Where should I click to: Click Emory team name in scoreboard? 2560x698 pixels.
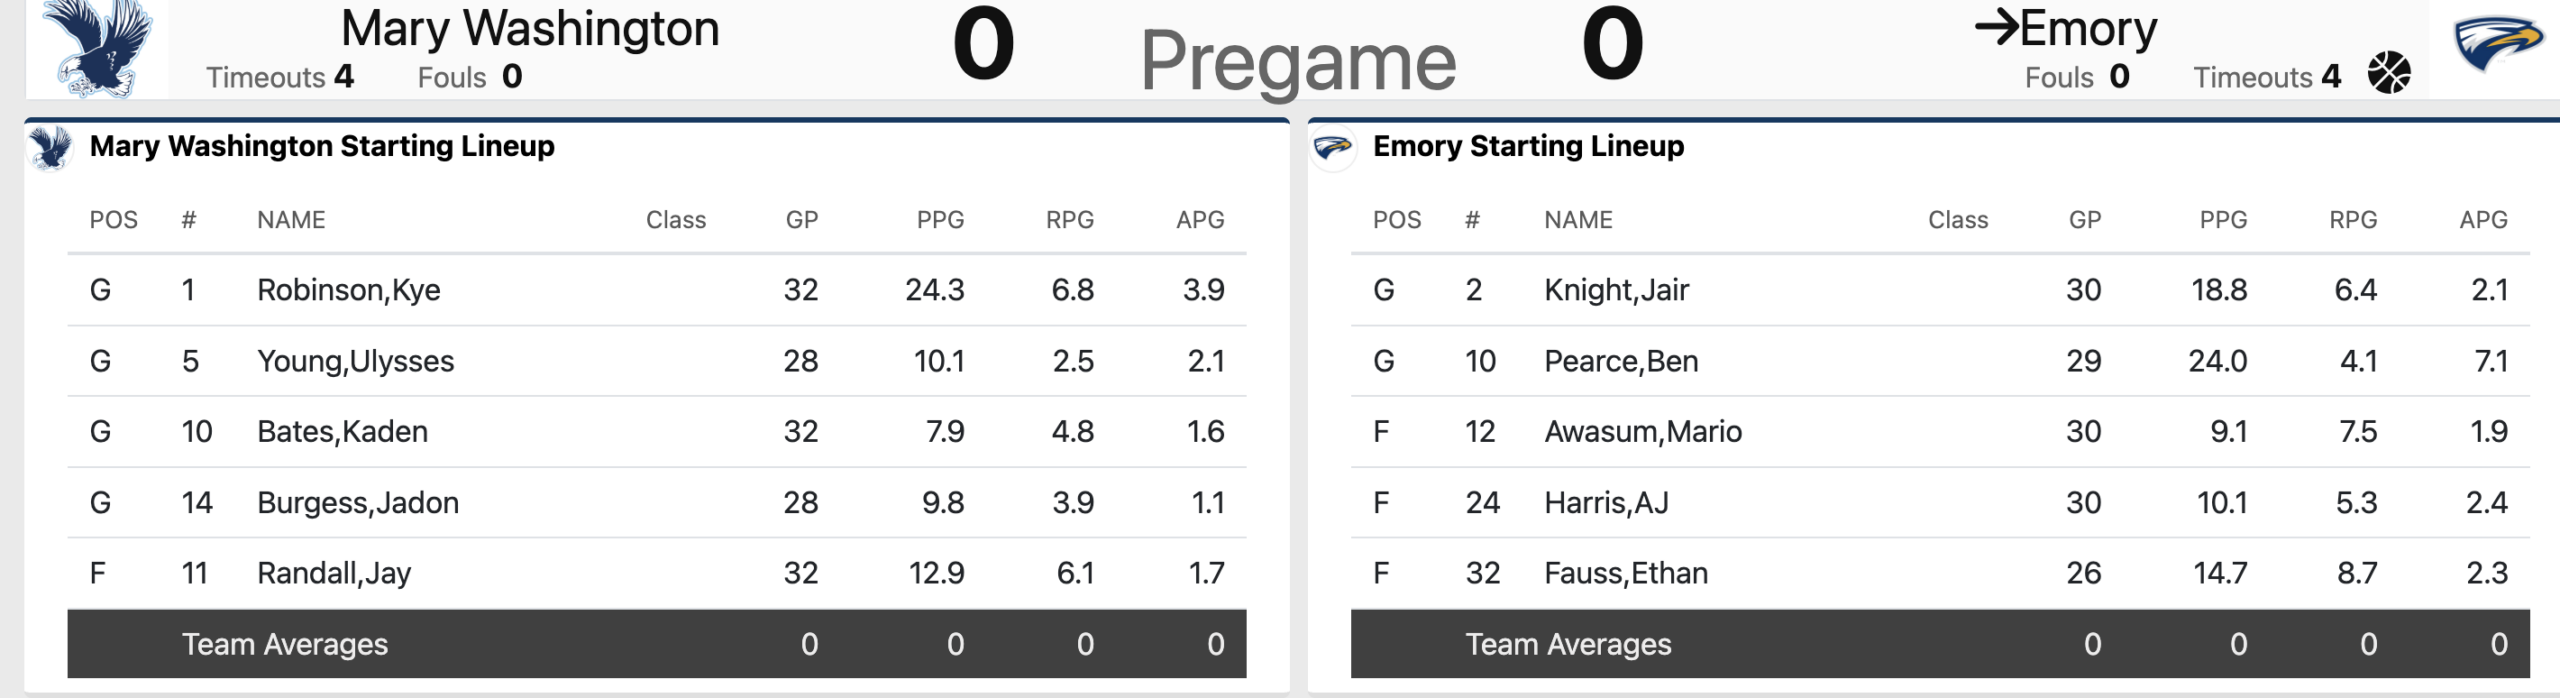2088,28
